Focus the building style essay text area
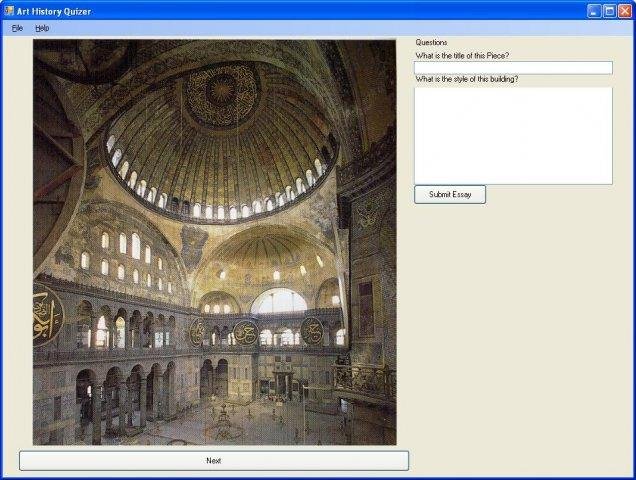This screenshot has height=480, width=636. click(513, 136)
